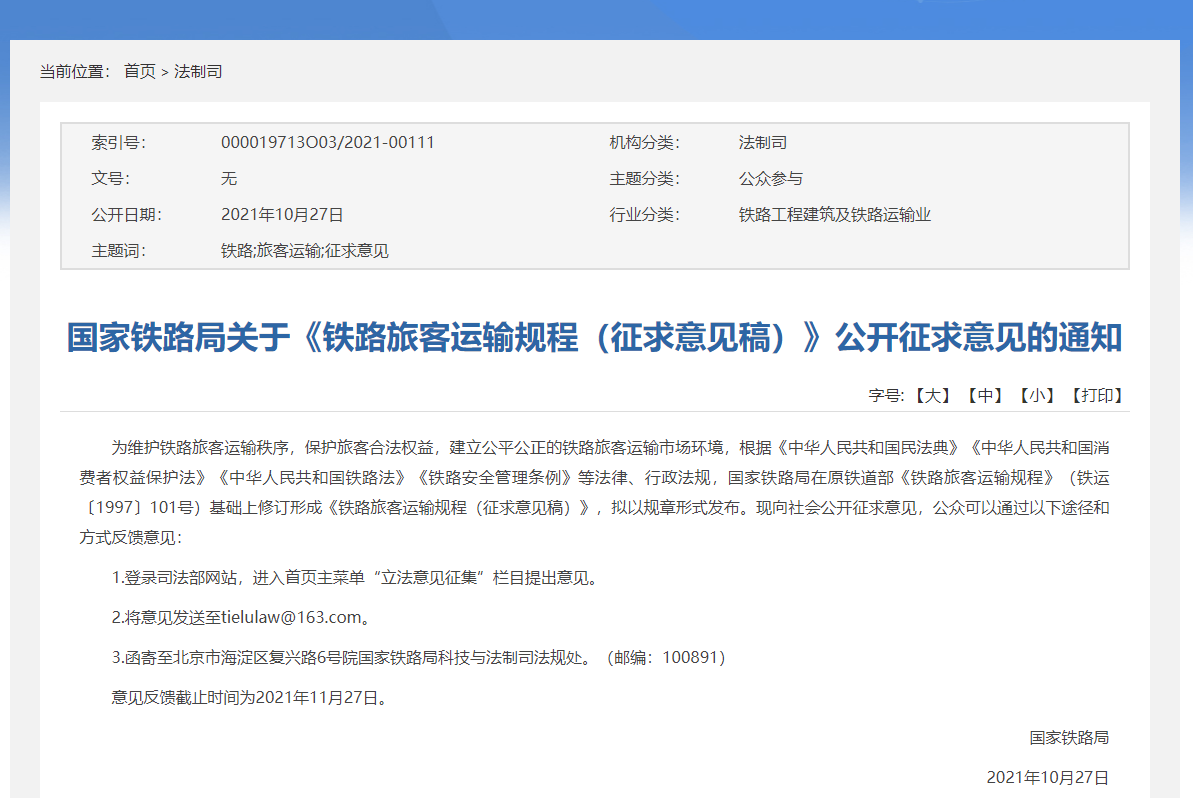The height and width of the screenshot is (798, 1193).
Task: Click the 公开日期 value in info table
Action: coord(282,215)
